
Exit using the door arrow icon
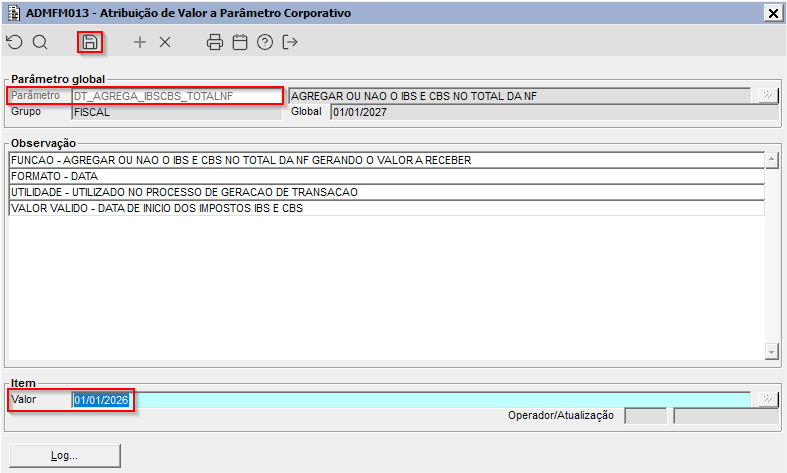(290, 42)
